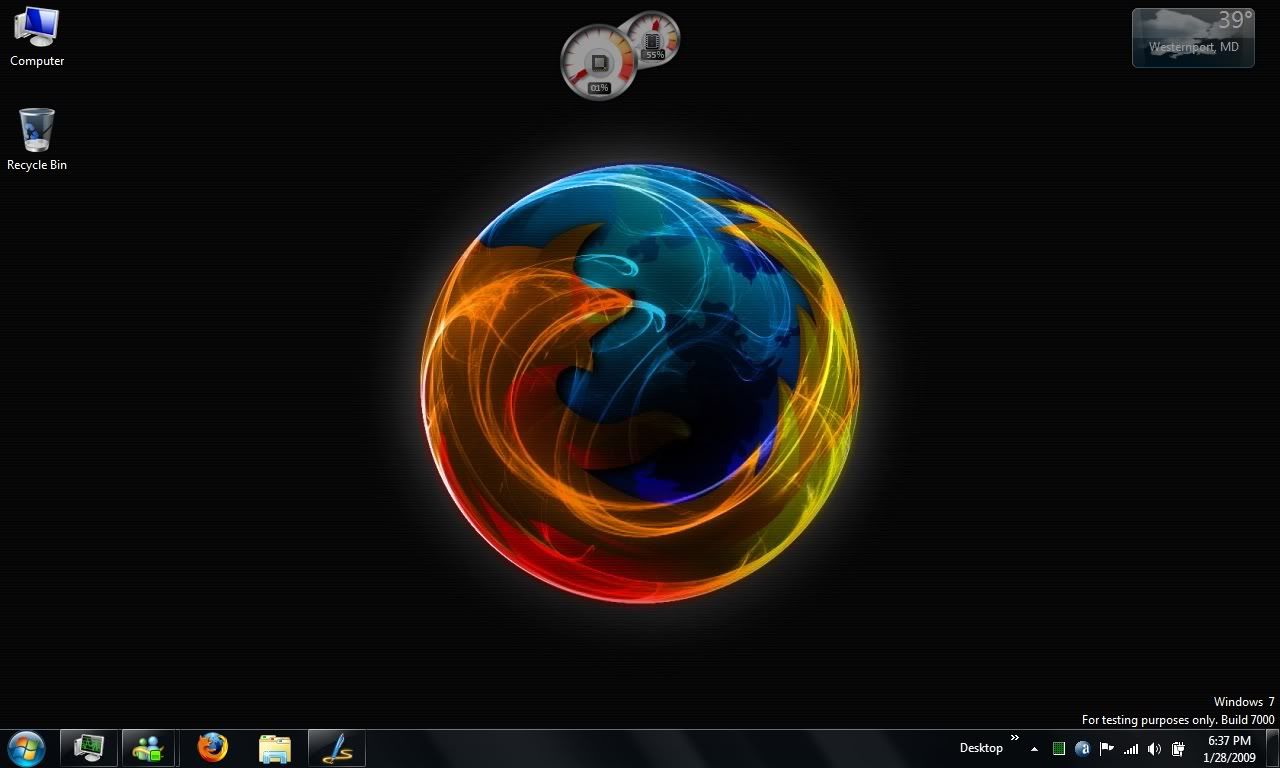Open Windows Live Messenger from taskbar
This screenshot has width=1280, height=768.
click(x=150, y=748)
